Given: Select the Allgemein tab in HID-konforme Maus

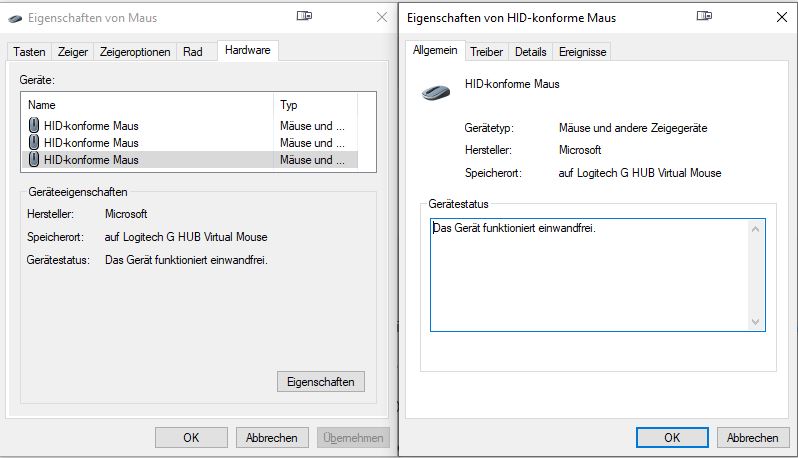Looking at the screenshot, I should click(x=435, y=50).
